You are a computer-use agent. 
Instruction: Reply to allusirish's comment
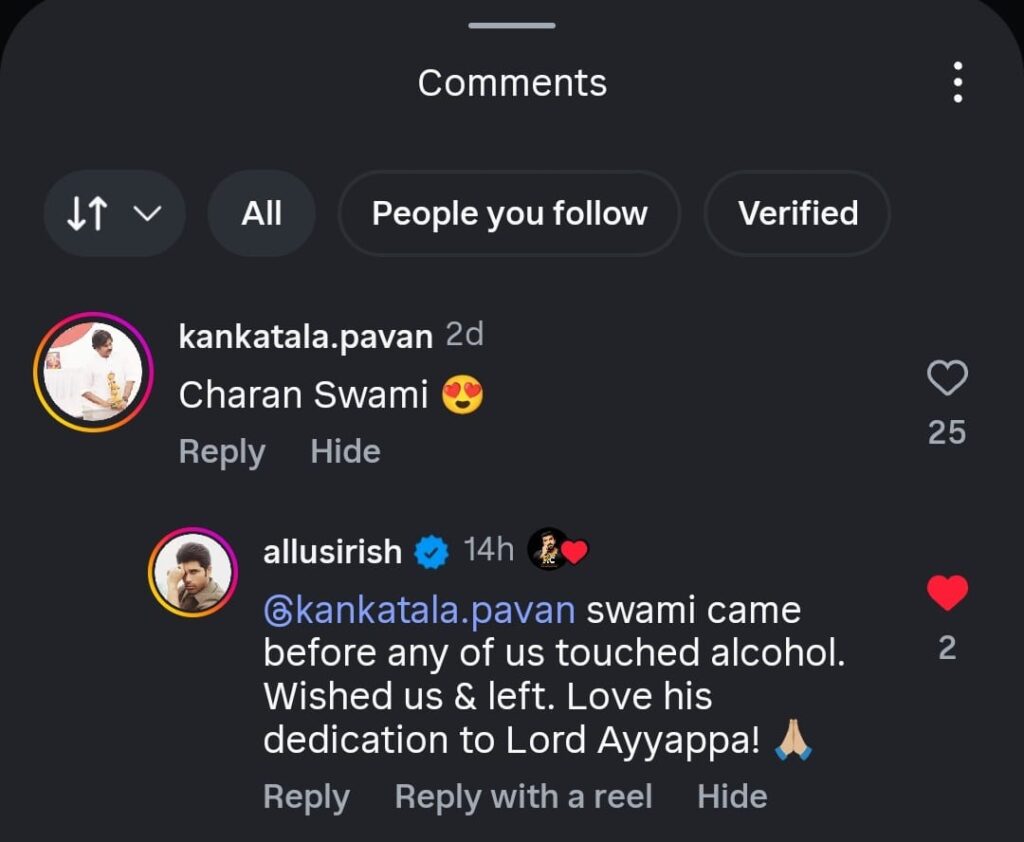306,797
